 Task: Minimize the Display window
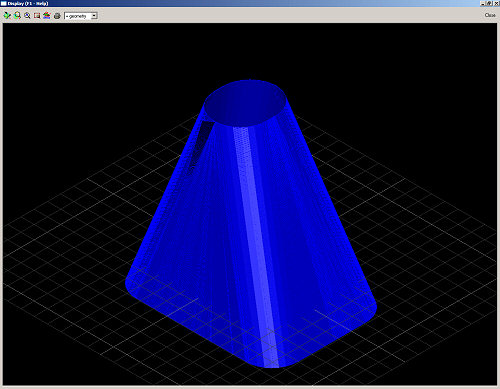483,3
